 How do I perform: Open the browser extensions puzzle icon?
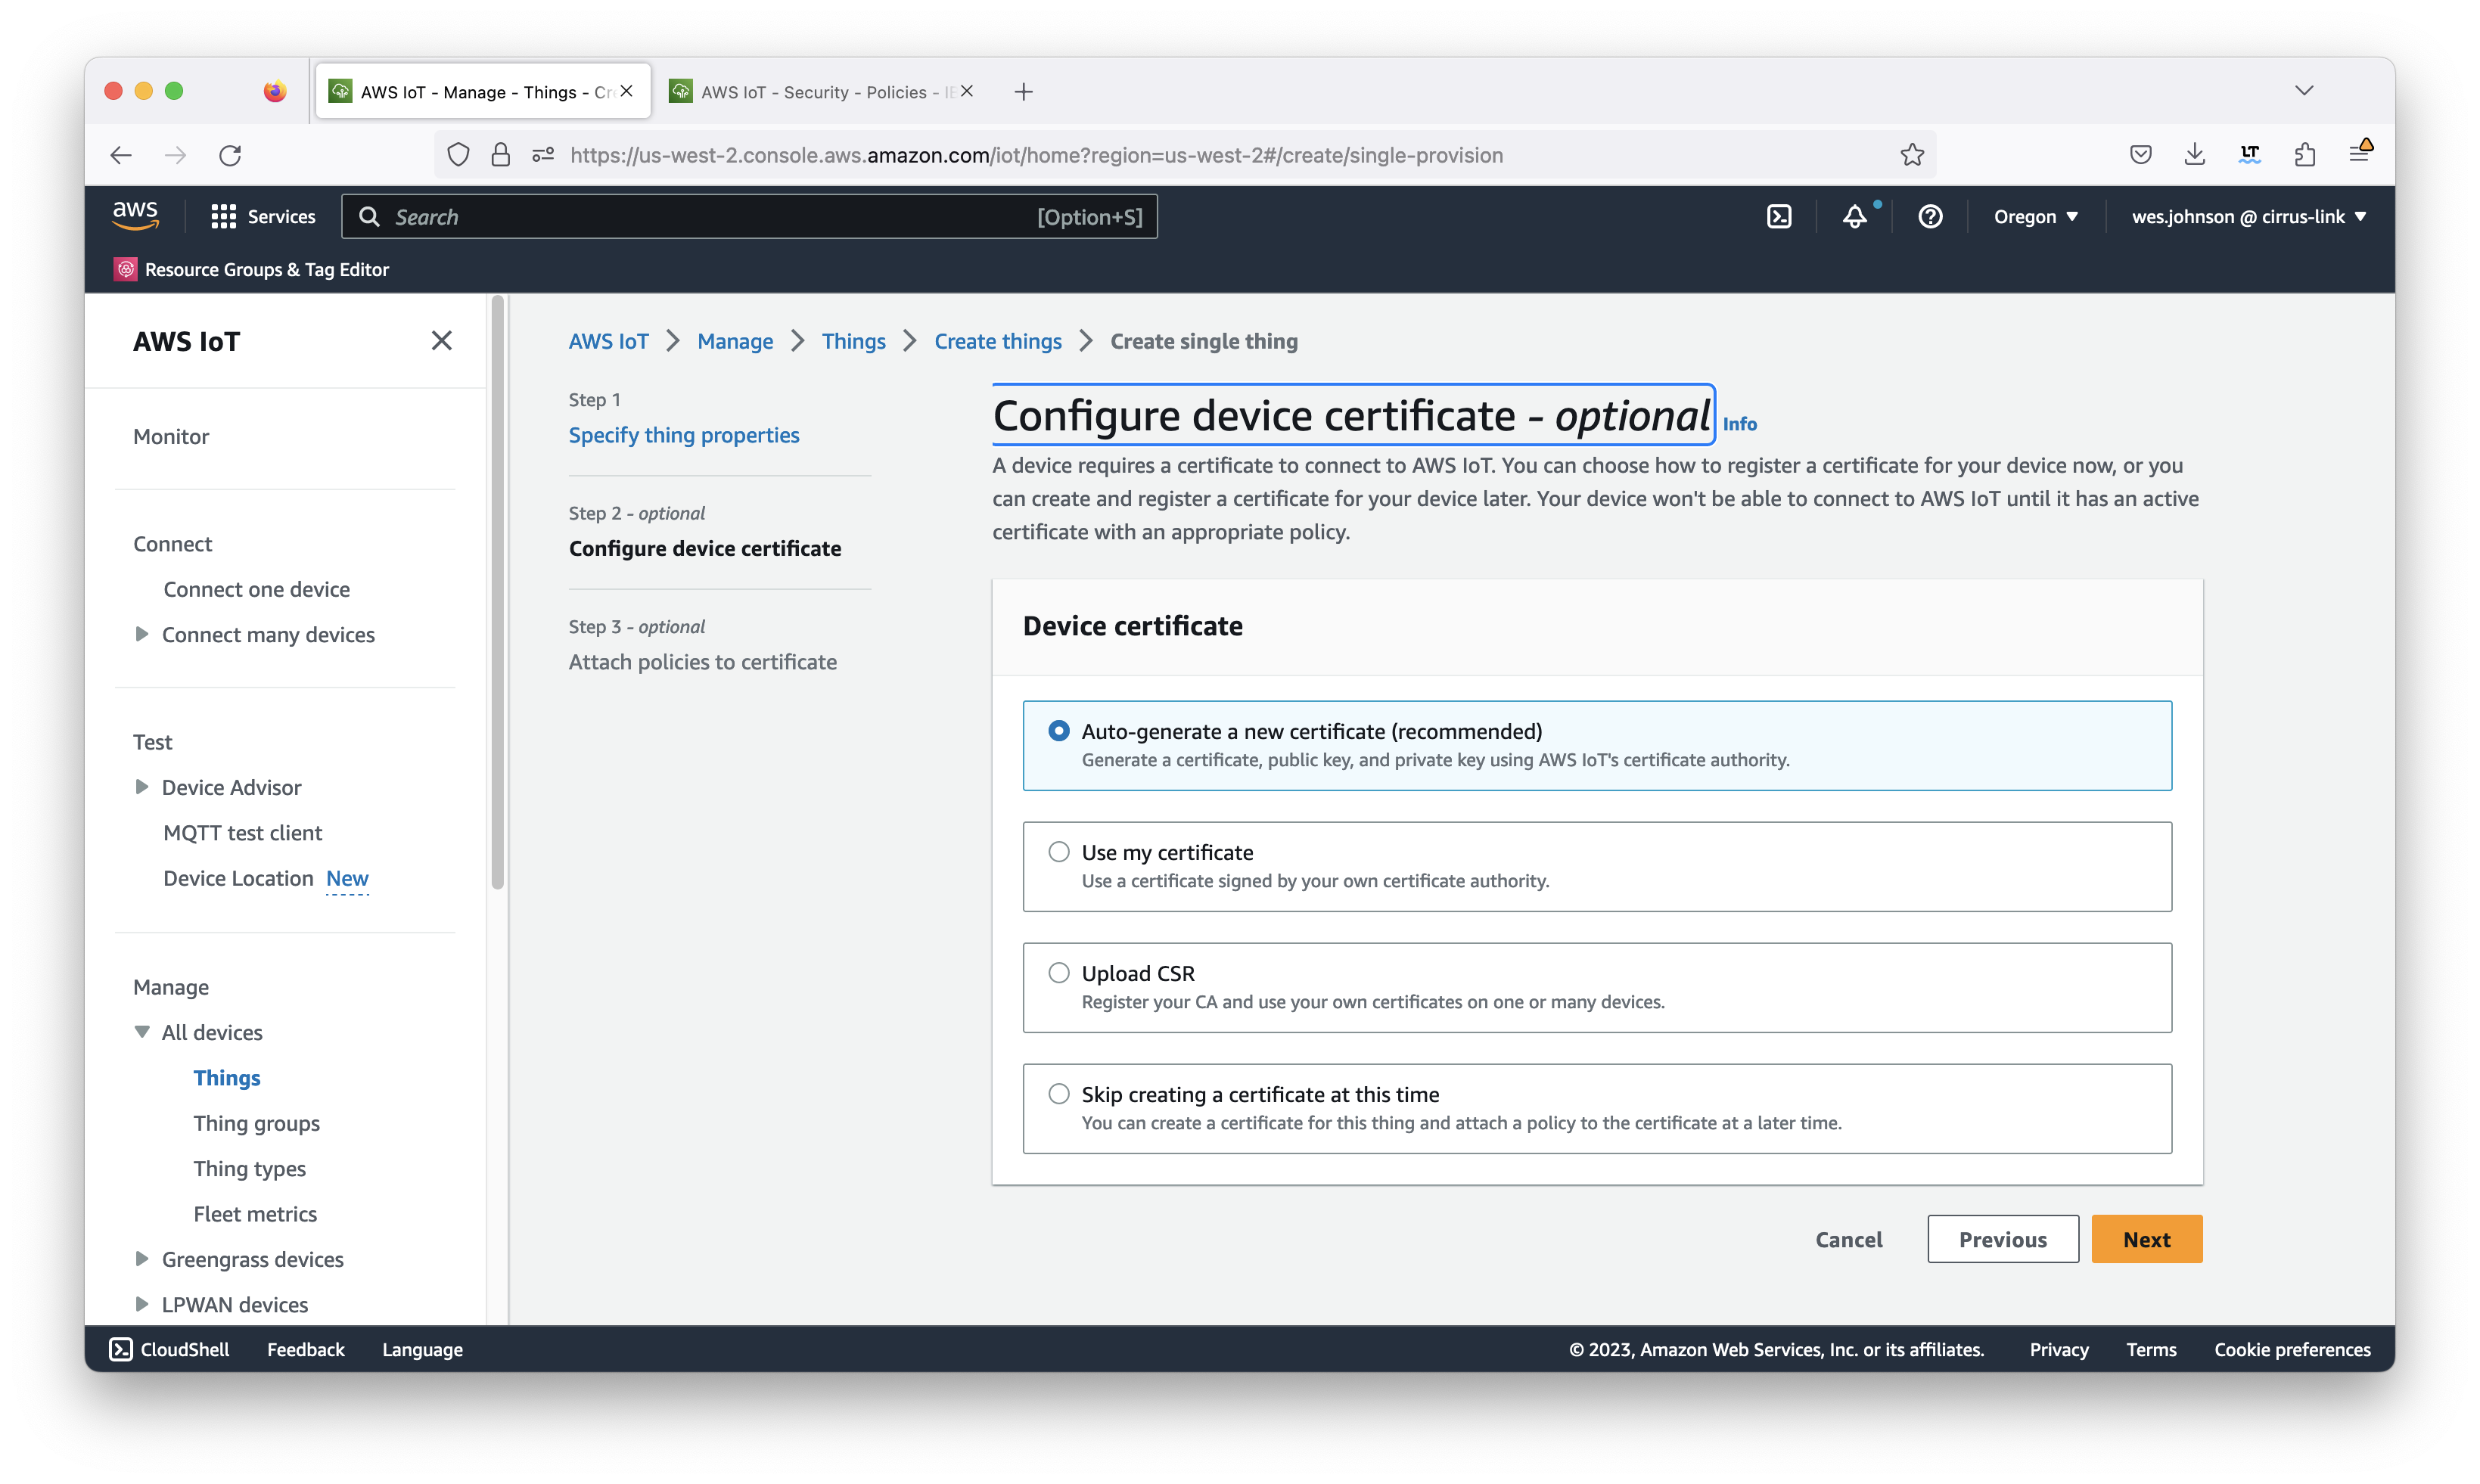click(2305, 155)
